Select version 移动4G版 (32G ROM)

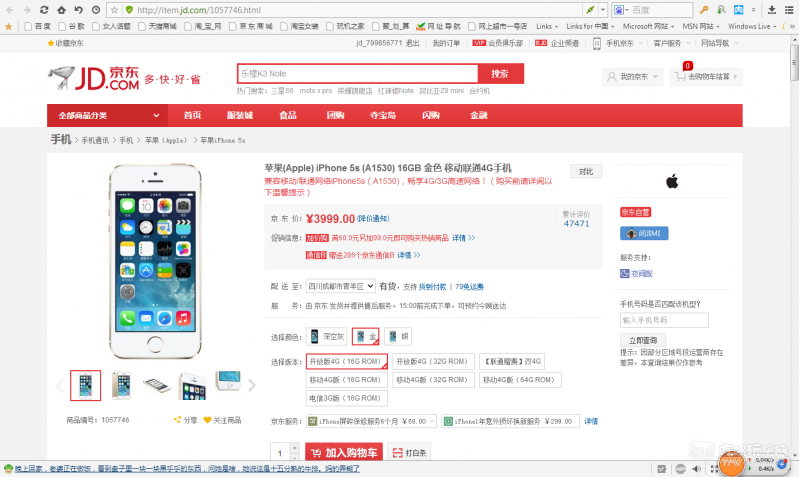click(x=433, y=380)
